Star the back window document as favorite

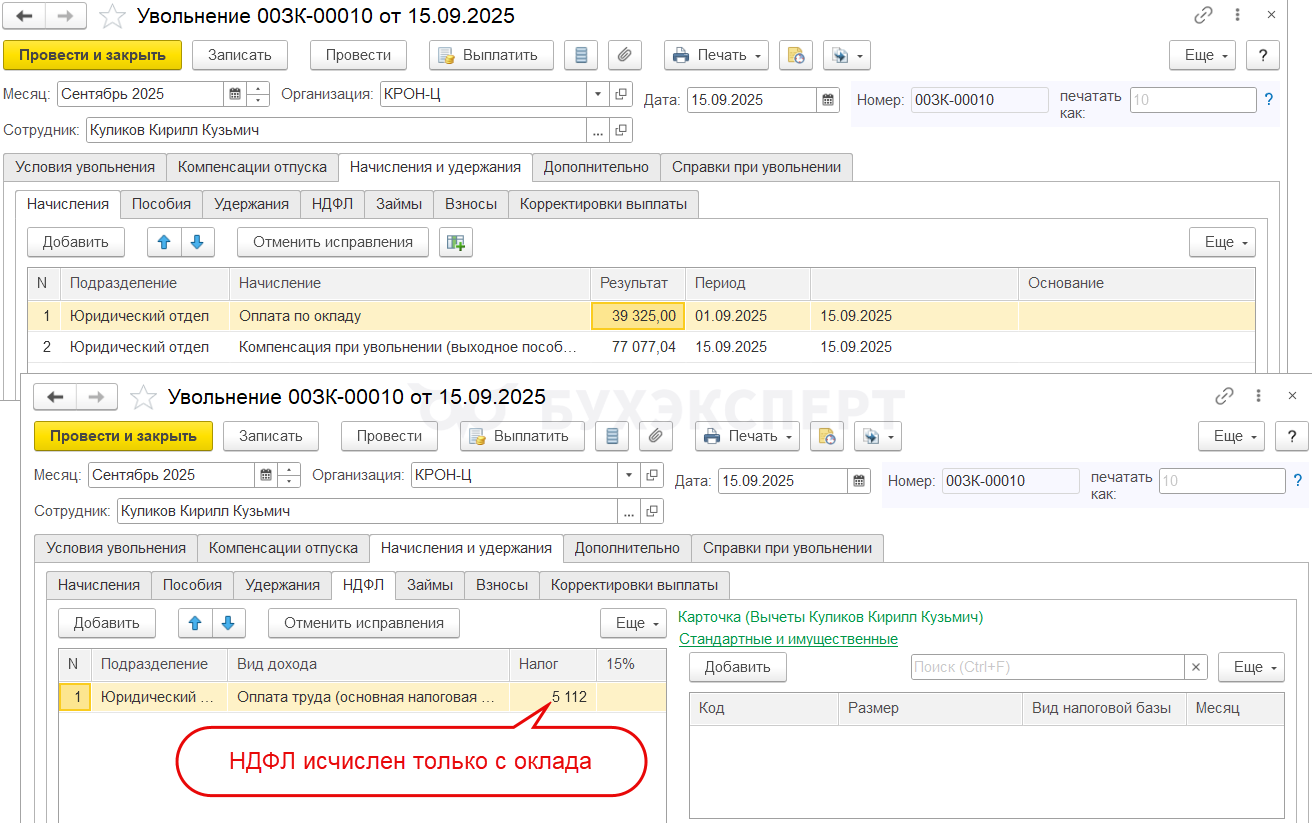113,16
